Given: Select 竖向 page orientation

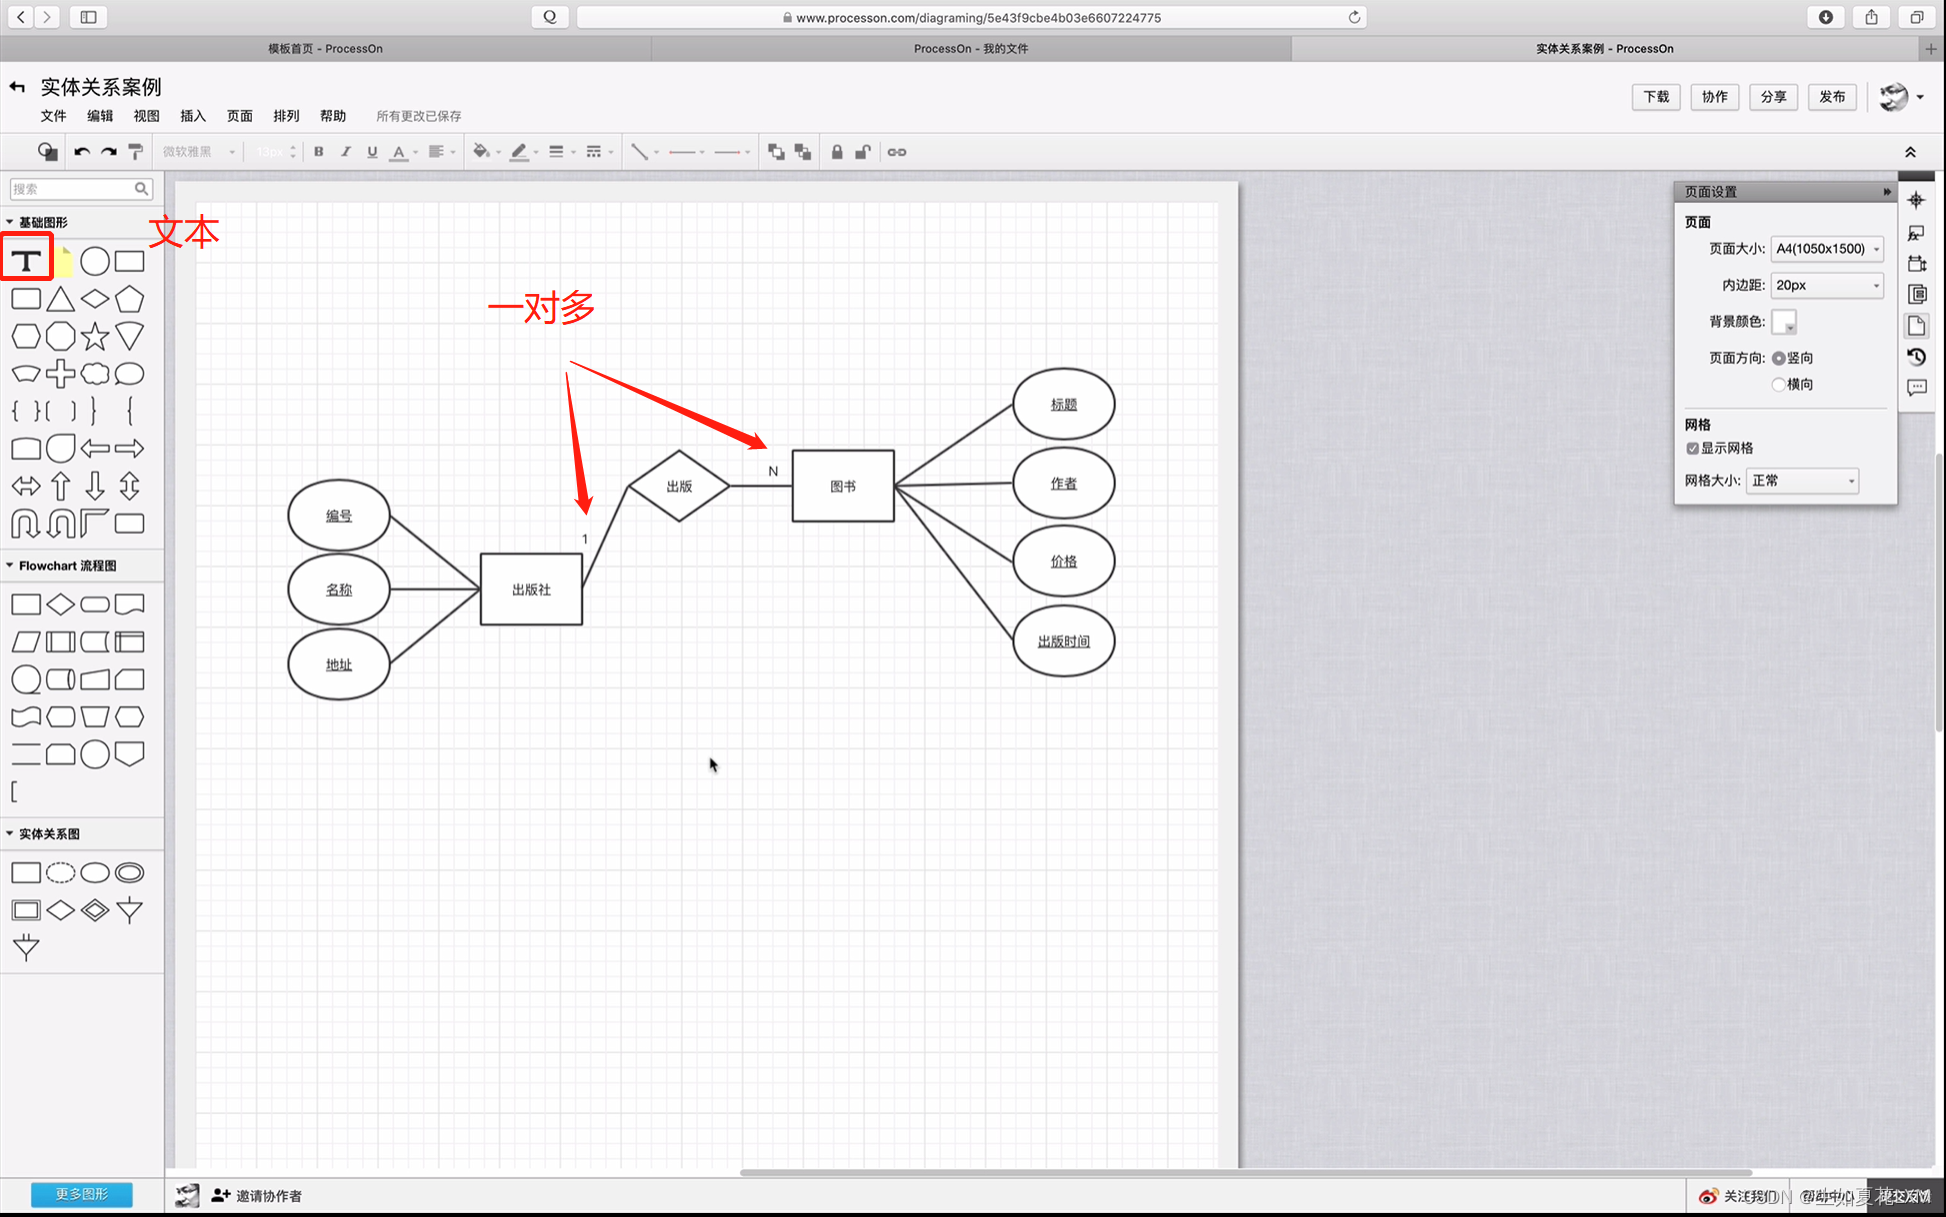Looking at the screenshot, I should coord(1778,358).
